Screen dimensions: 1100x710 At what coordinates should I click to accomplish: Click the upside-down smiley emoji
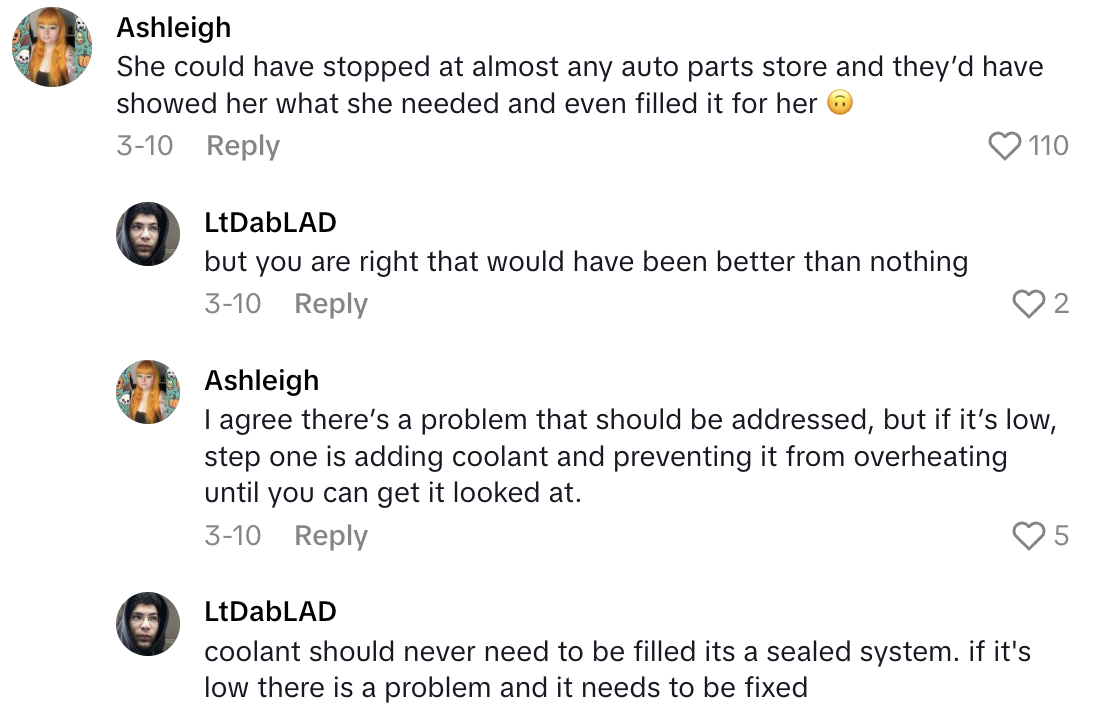click(x=841, y=103)
